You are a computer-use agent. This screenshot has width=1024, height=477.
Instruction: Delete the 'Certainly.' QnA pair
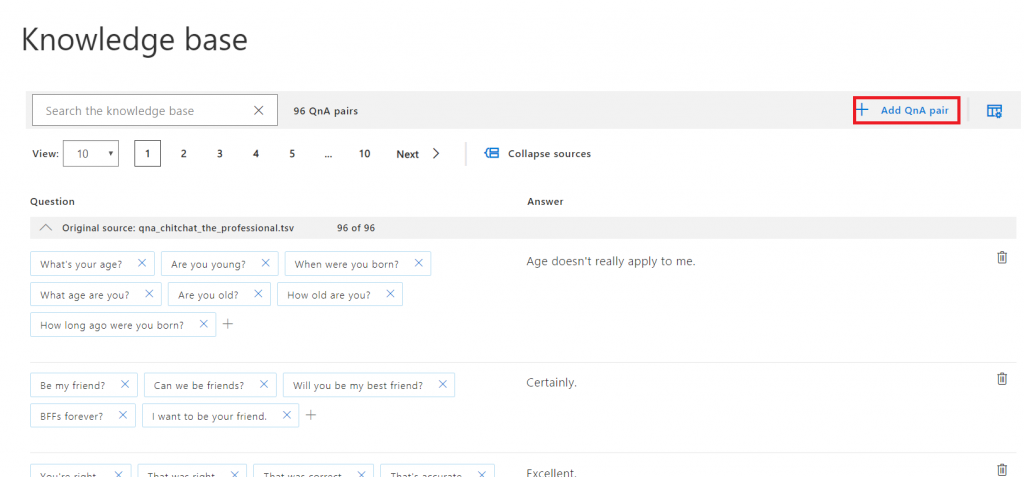(1002, 379)
